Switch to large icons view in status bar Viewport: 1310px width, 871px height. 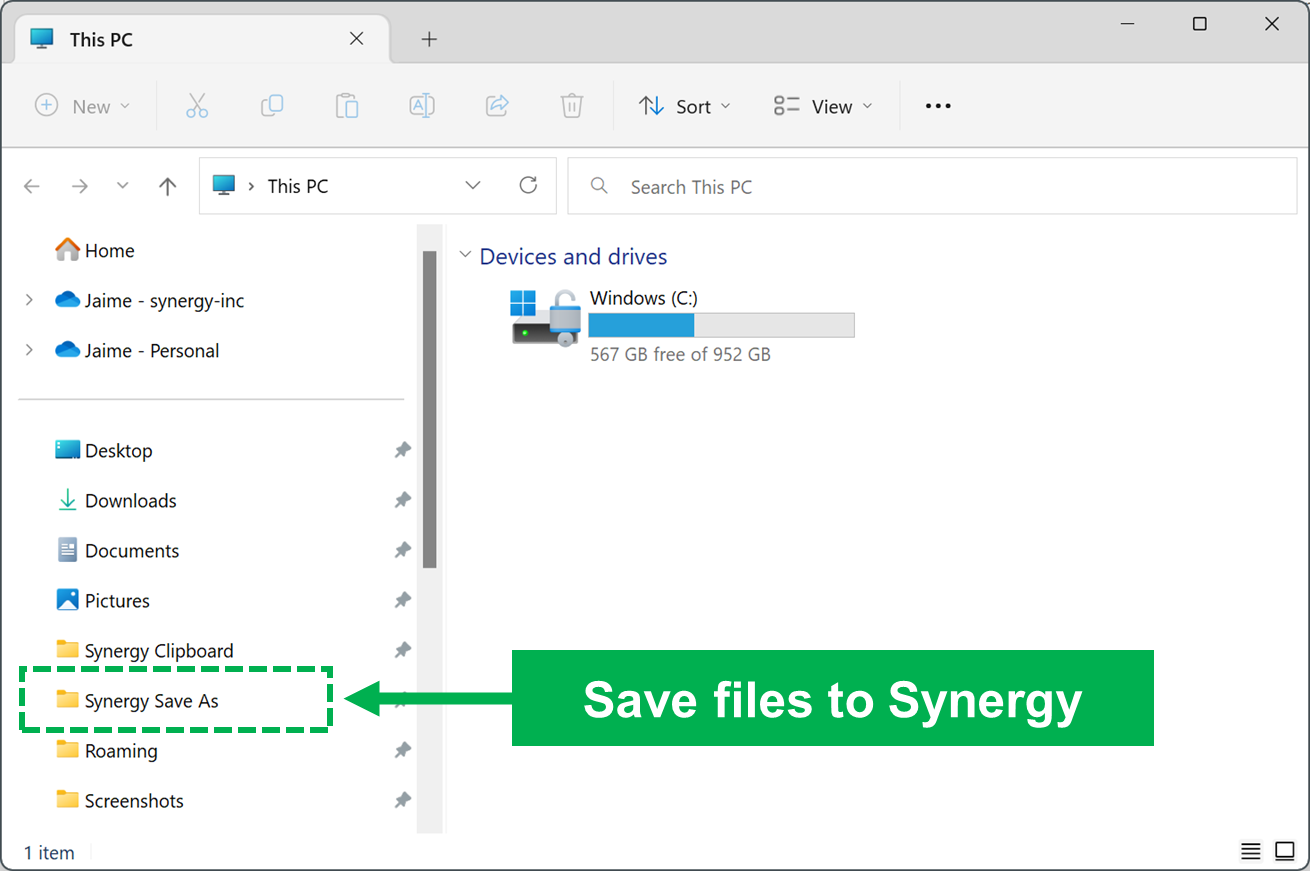point(1285,852)
